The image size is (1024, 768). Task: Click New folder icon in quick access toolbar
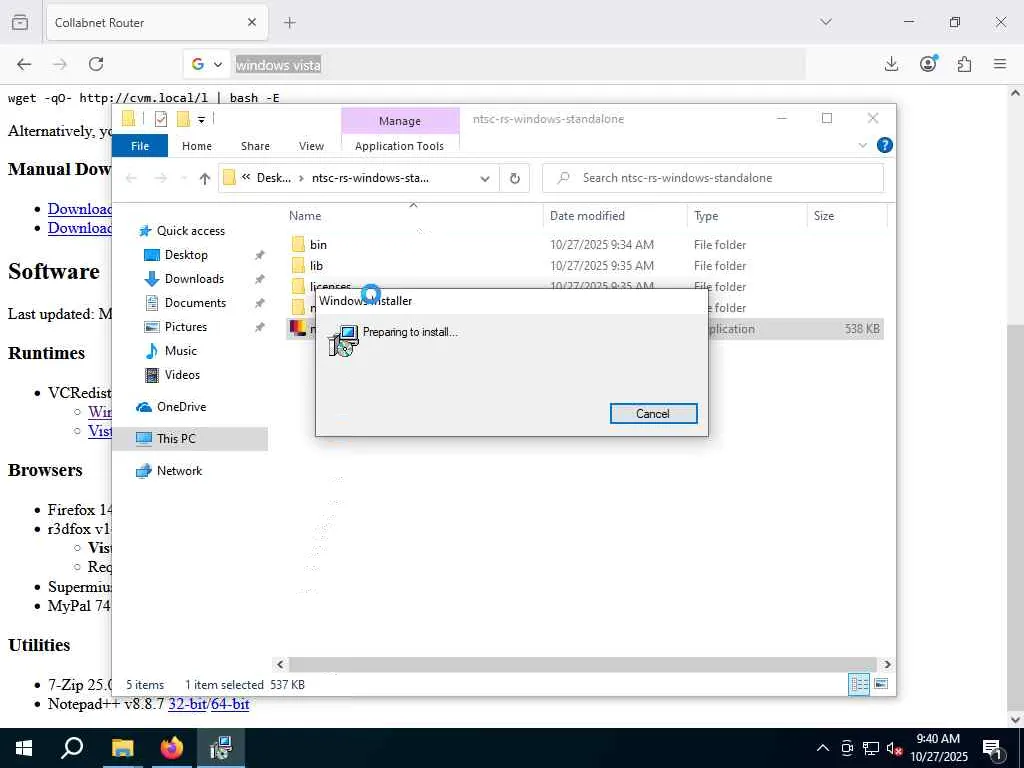(x=183, y=119)
